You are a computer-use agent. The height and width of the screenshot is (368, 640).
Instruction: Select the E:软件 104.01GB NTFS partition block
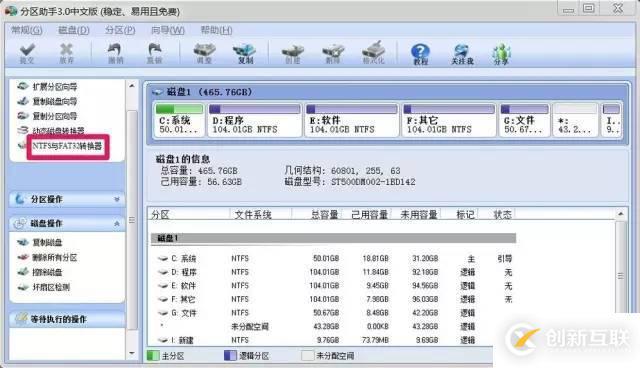[x=351, y=120]
